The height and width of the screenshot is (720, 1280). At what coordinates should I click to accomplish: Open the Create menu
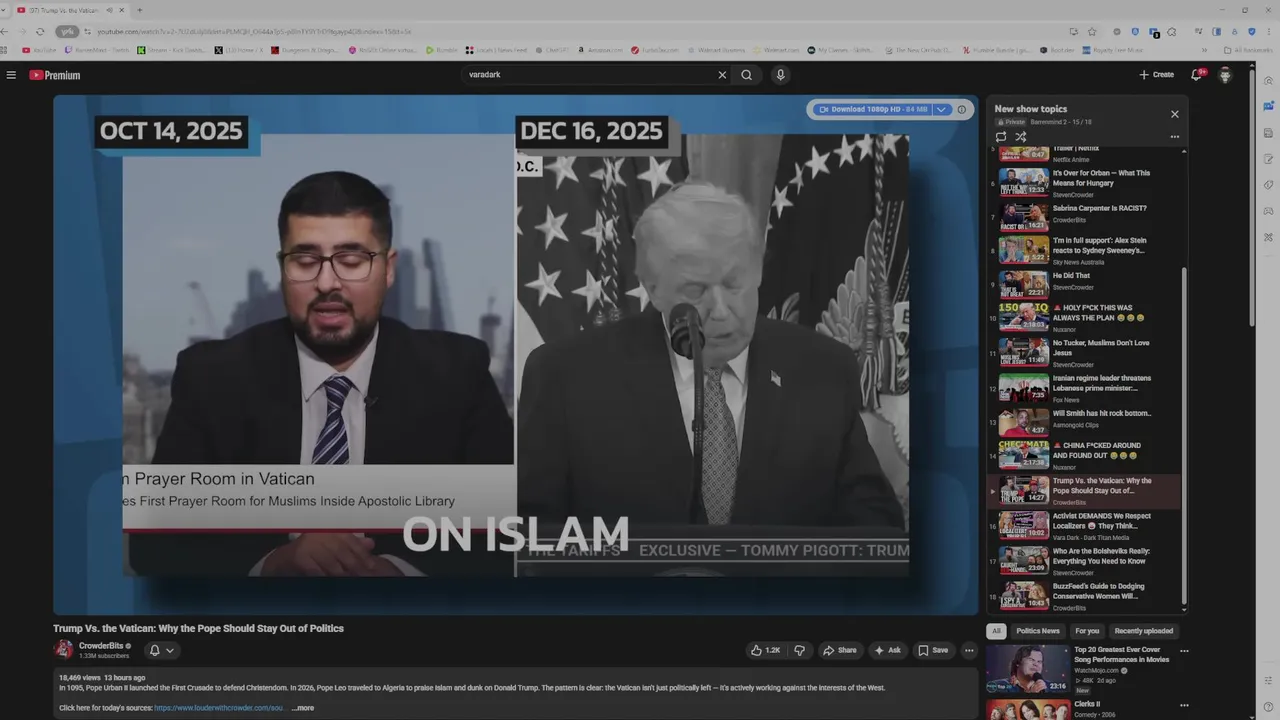click(1157, 75)
